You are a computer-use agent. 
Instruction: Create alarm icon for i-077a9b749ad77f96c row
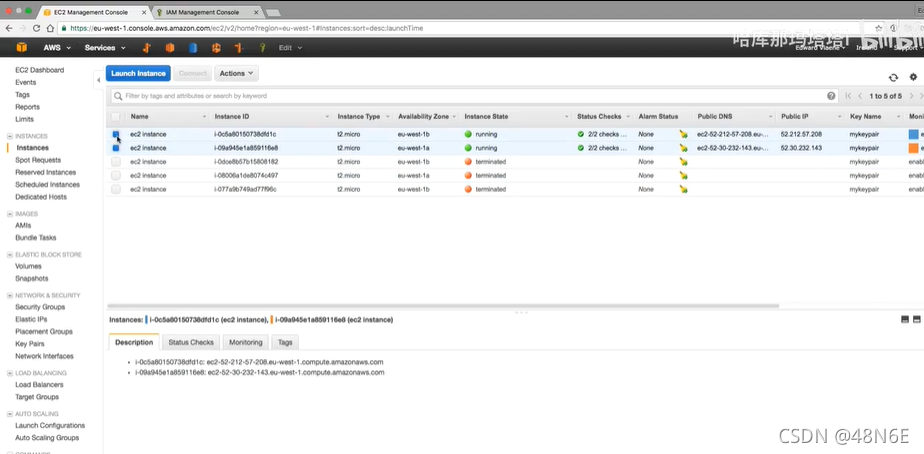[x=683, y=189]
